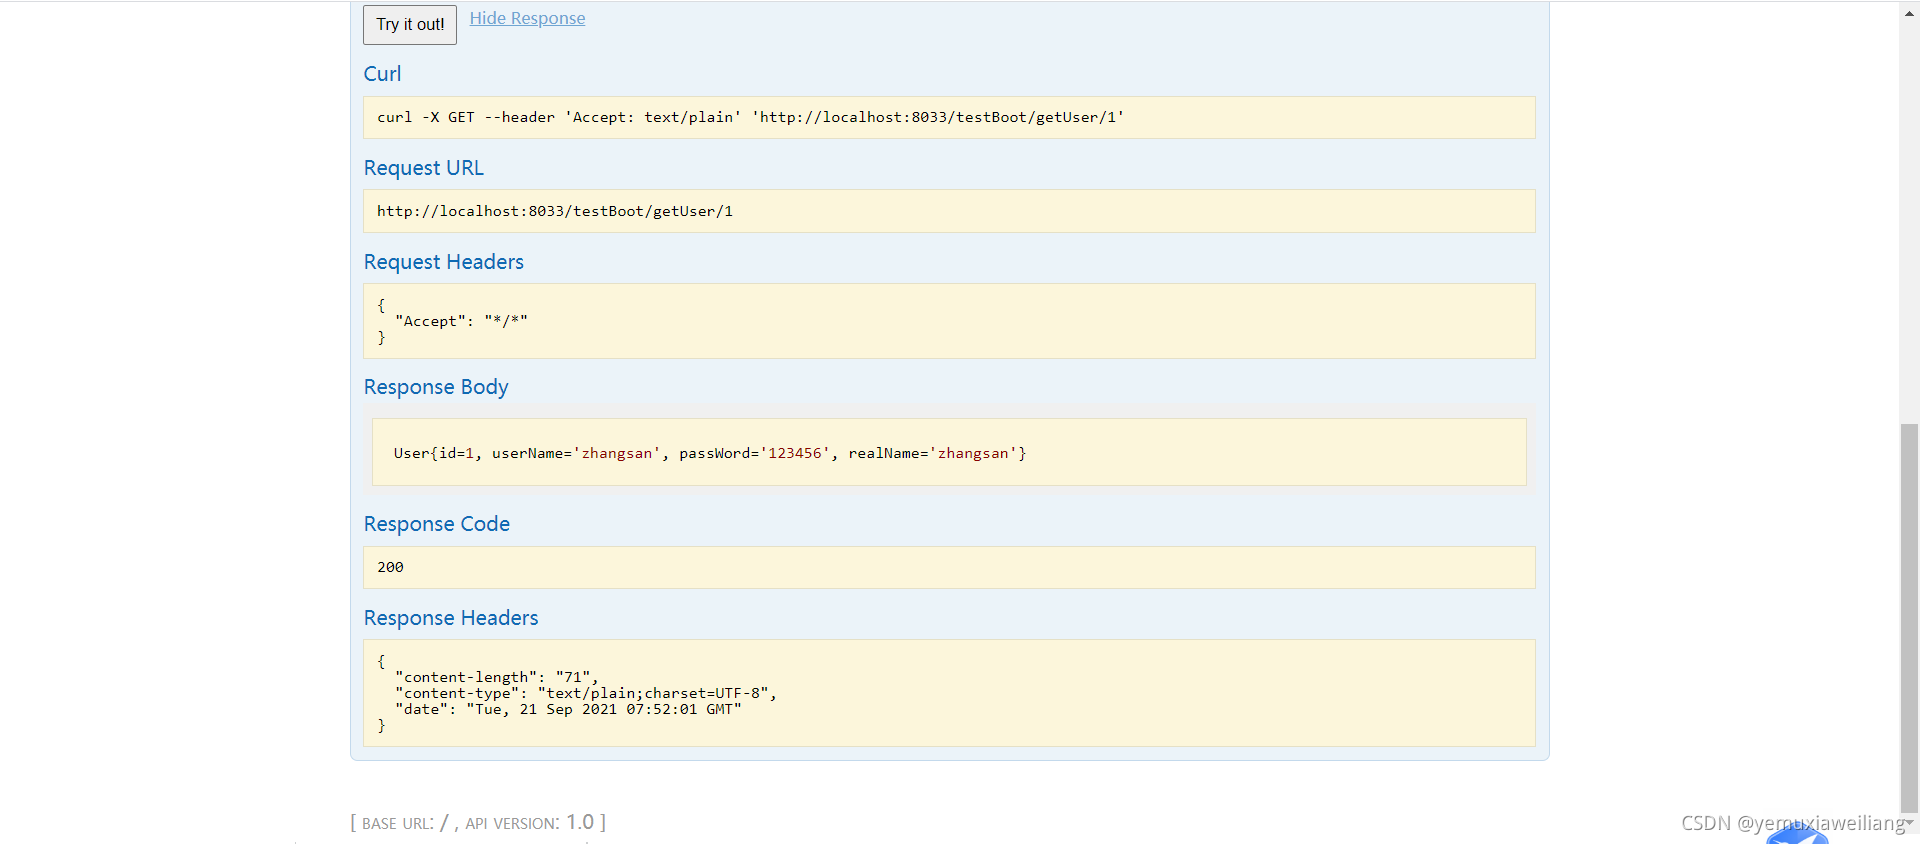Click the "content-type": "text/plain;charset=UTF-8" line
The height and width of the screenshot is (844, 1920).
click(586, 693)
